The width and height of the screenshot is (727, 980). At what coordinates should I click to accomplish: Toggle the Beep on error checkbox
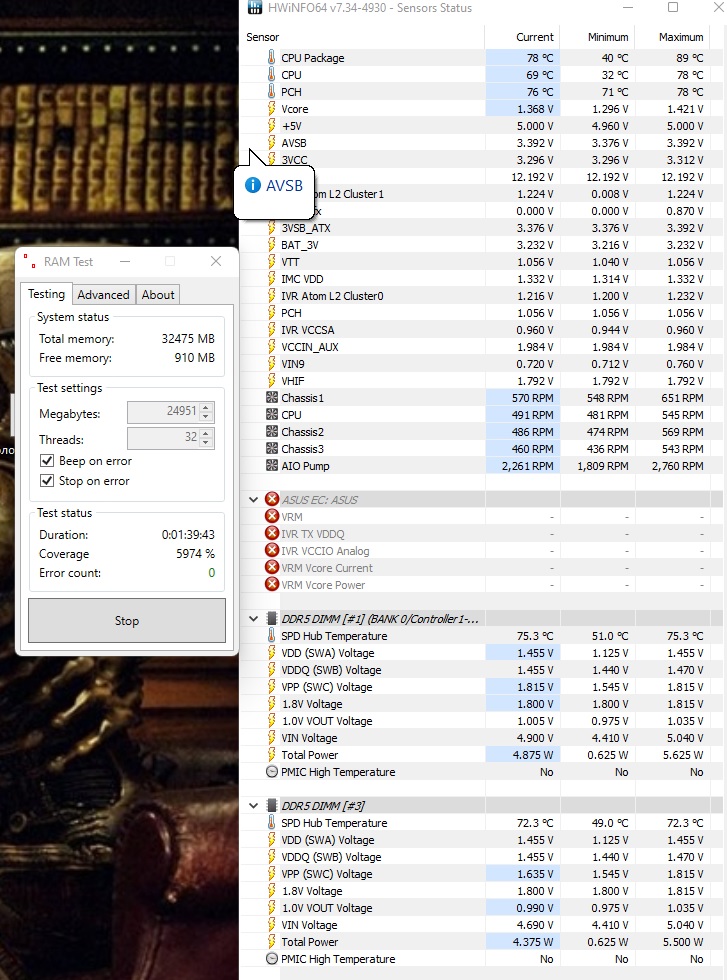(x=47, y=461)
